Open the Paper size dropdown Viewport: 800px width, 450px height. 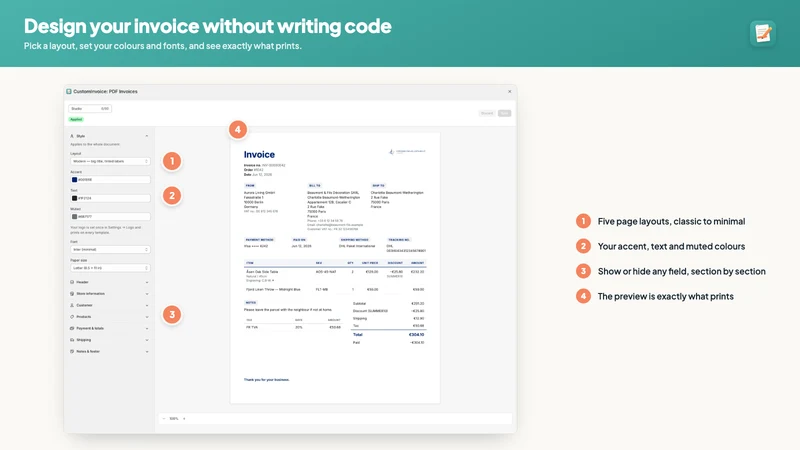click(110, 268)
